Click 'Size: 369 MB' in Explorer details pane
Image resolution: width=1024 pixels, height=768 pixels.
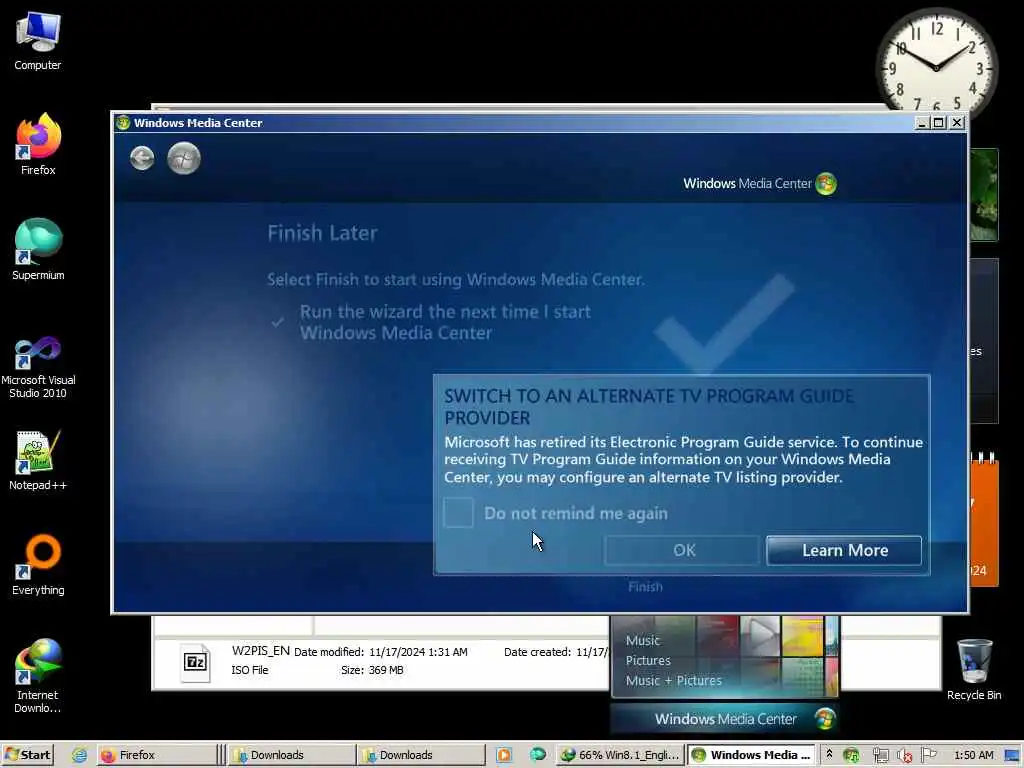click(372, 670)
